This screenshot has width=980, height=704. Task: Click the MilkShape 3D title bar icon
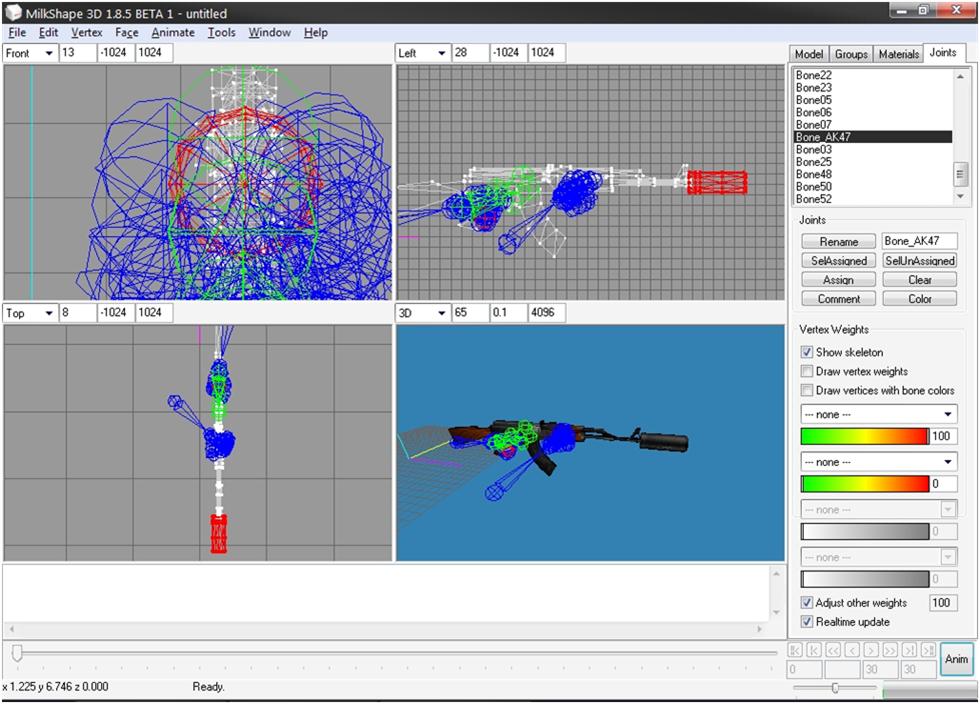pos(12,13)
